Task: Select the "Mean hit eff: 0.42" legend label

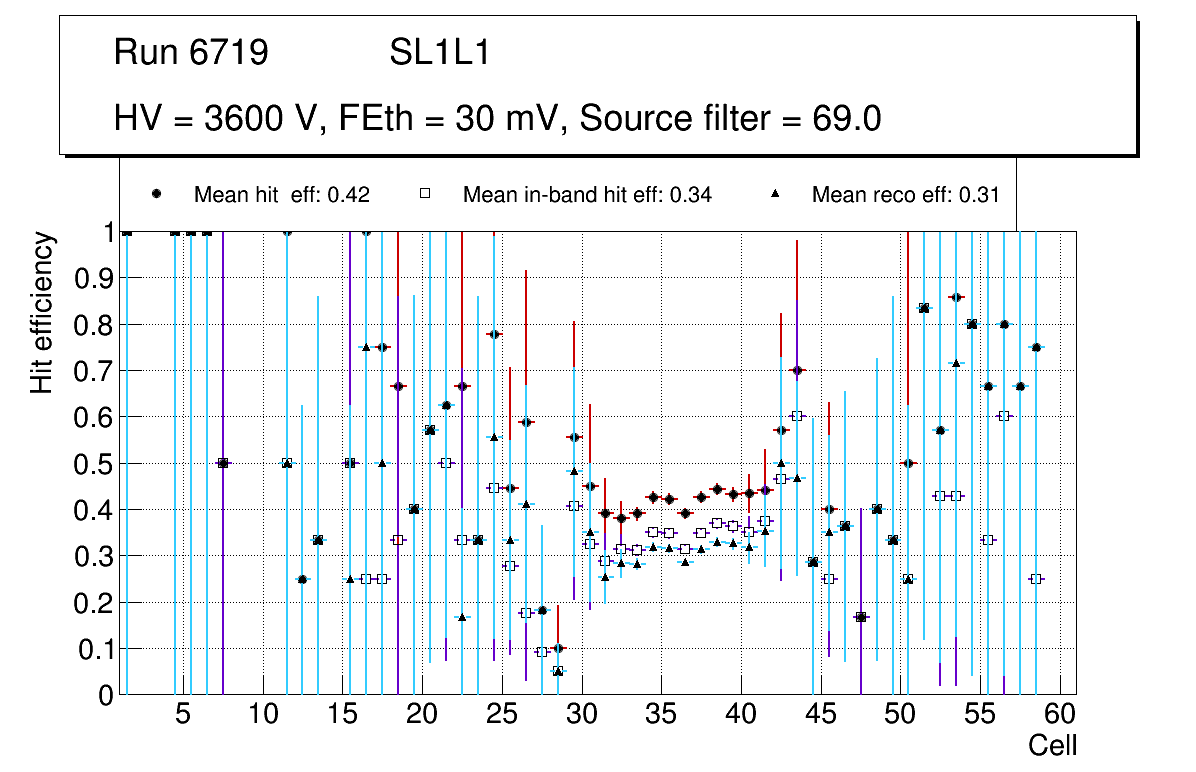Action: tap(282, 195)
